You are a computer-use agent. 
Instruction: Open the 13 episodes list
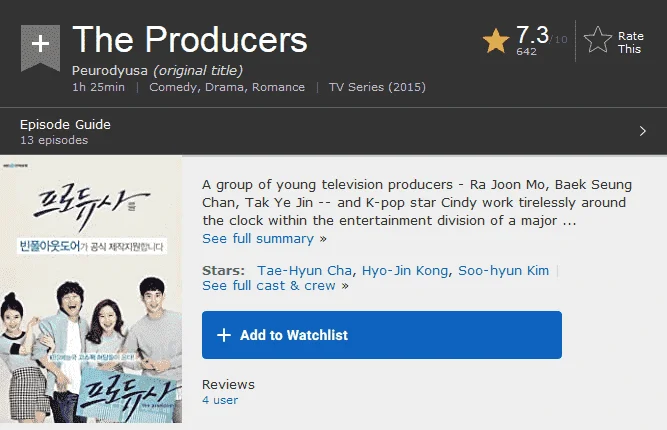click(54, 140)
